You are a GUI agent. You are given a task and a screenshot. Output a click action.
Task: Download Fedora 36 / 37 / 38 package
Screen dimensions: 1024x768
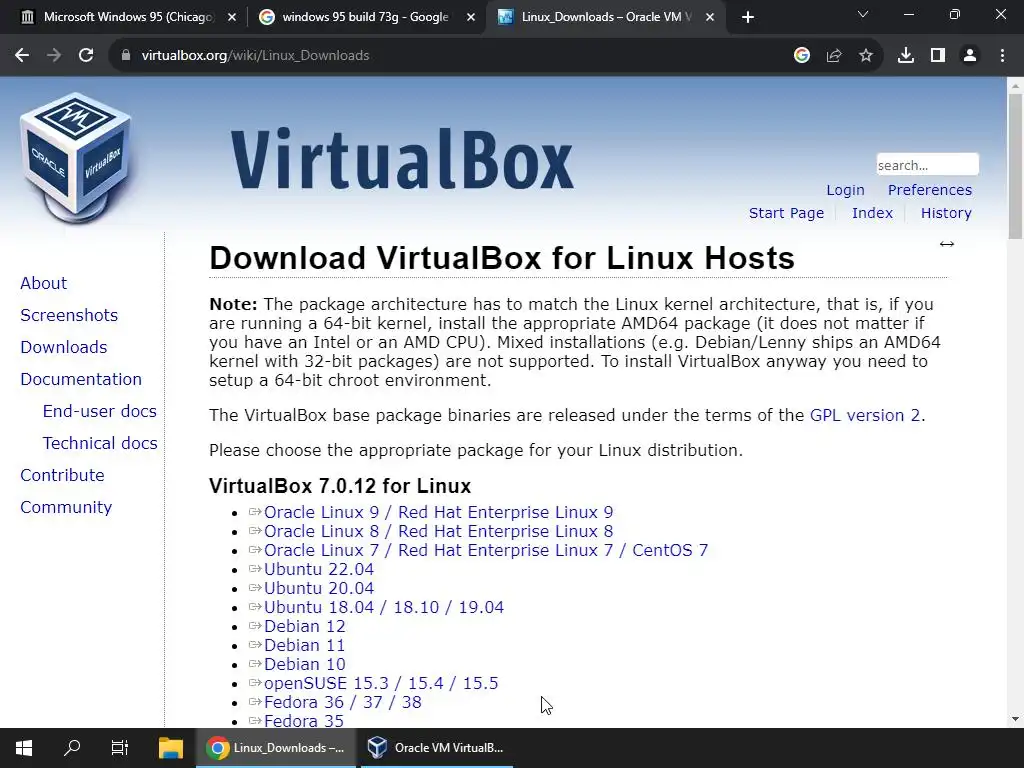(x=343, y=702)
